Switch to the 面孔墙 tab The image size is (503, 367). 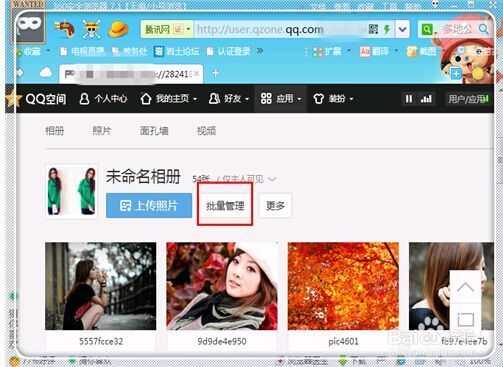154,131
